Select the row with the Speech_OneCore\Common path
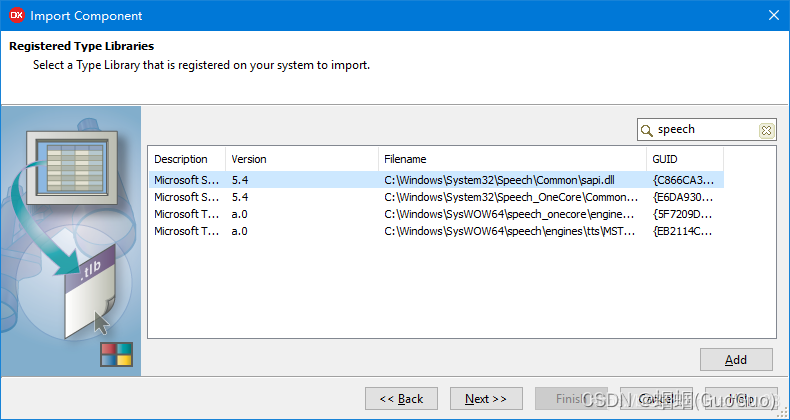 [436, 197]
